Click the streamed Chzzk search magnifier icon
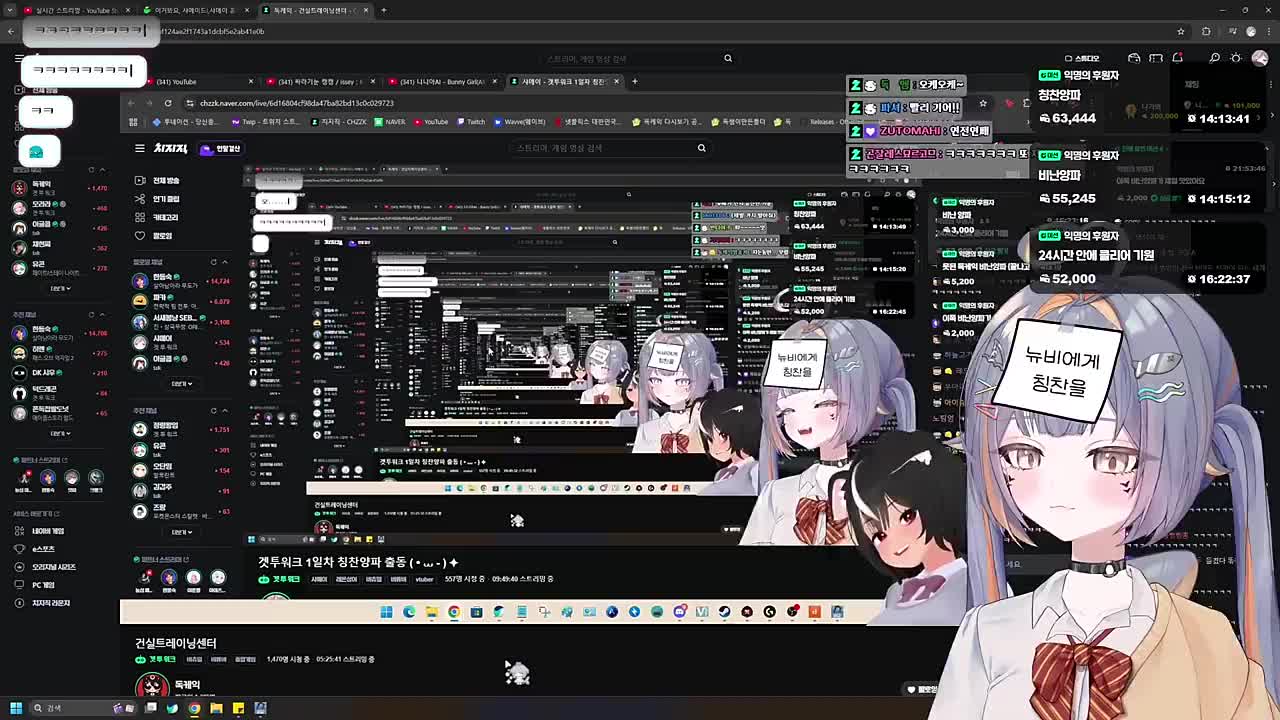The image size is (1280, 720). 701,148
